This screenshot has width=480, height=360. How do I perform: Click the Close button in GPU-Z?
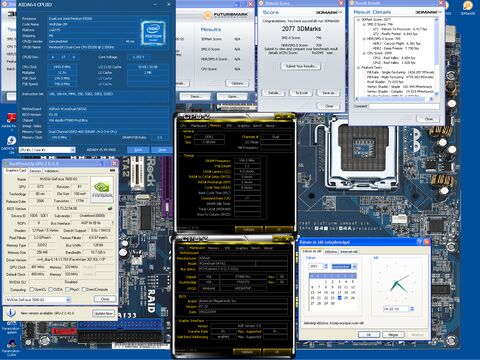[x=105, y=299]
